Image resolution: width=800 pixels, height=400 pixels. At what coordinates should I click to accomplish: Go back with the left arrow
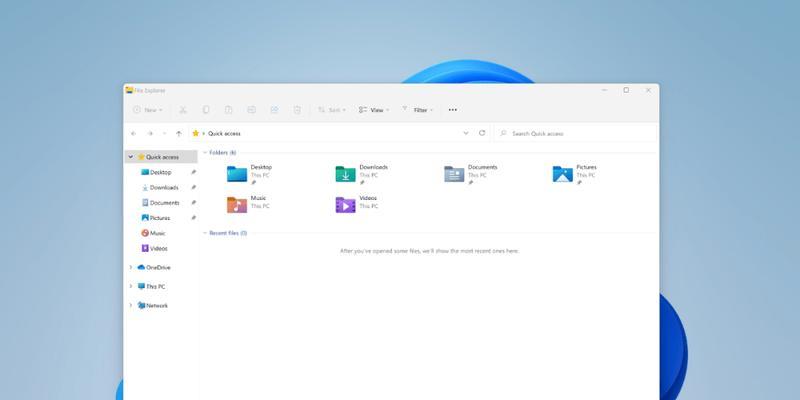(134, 133)
